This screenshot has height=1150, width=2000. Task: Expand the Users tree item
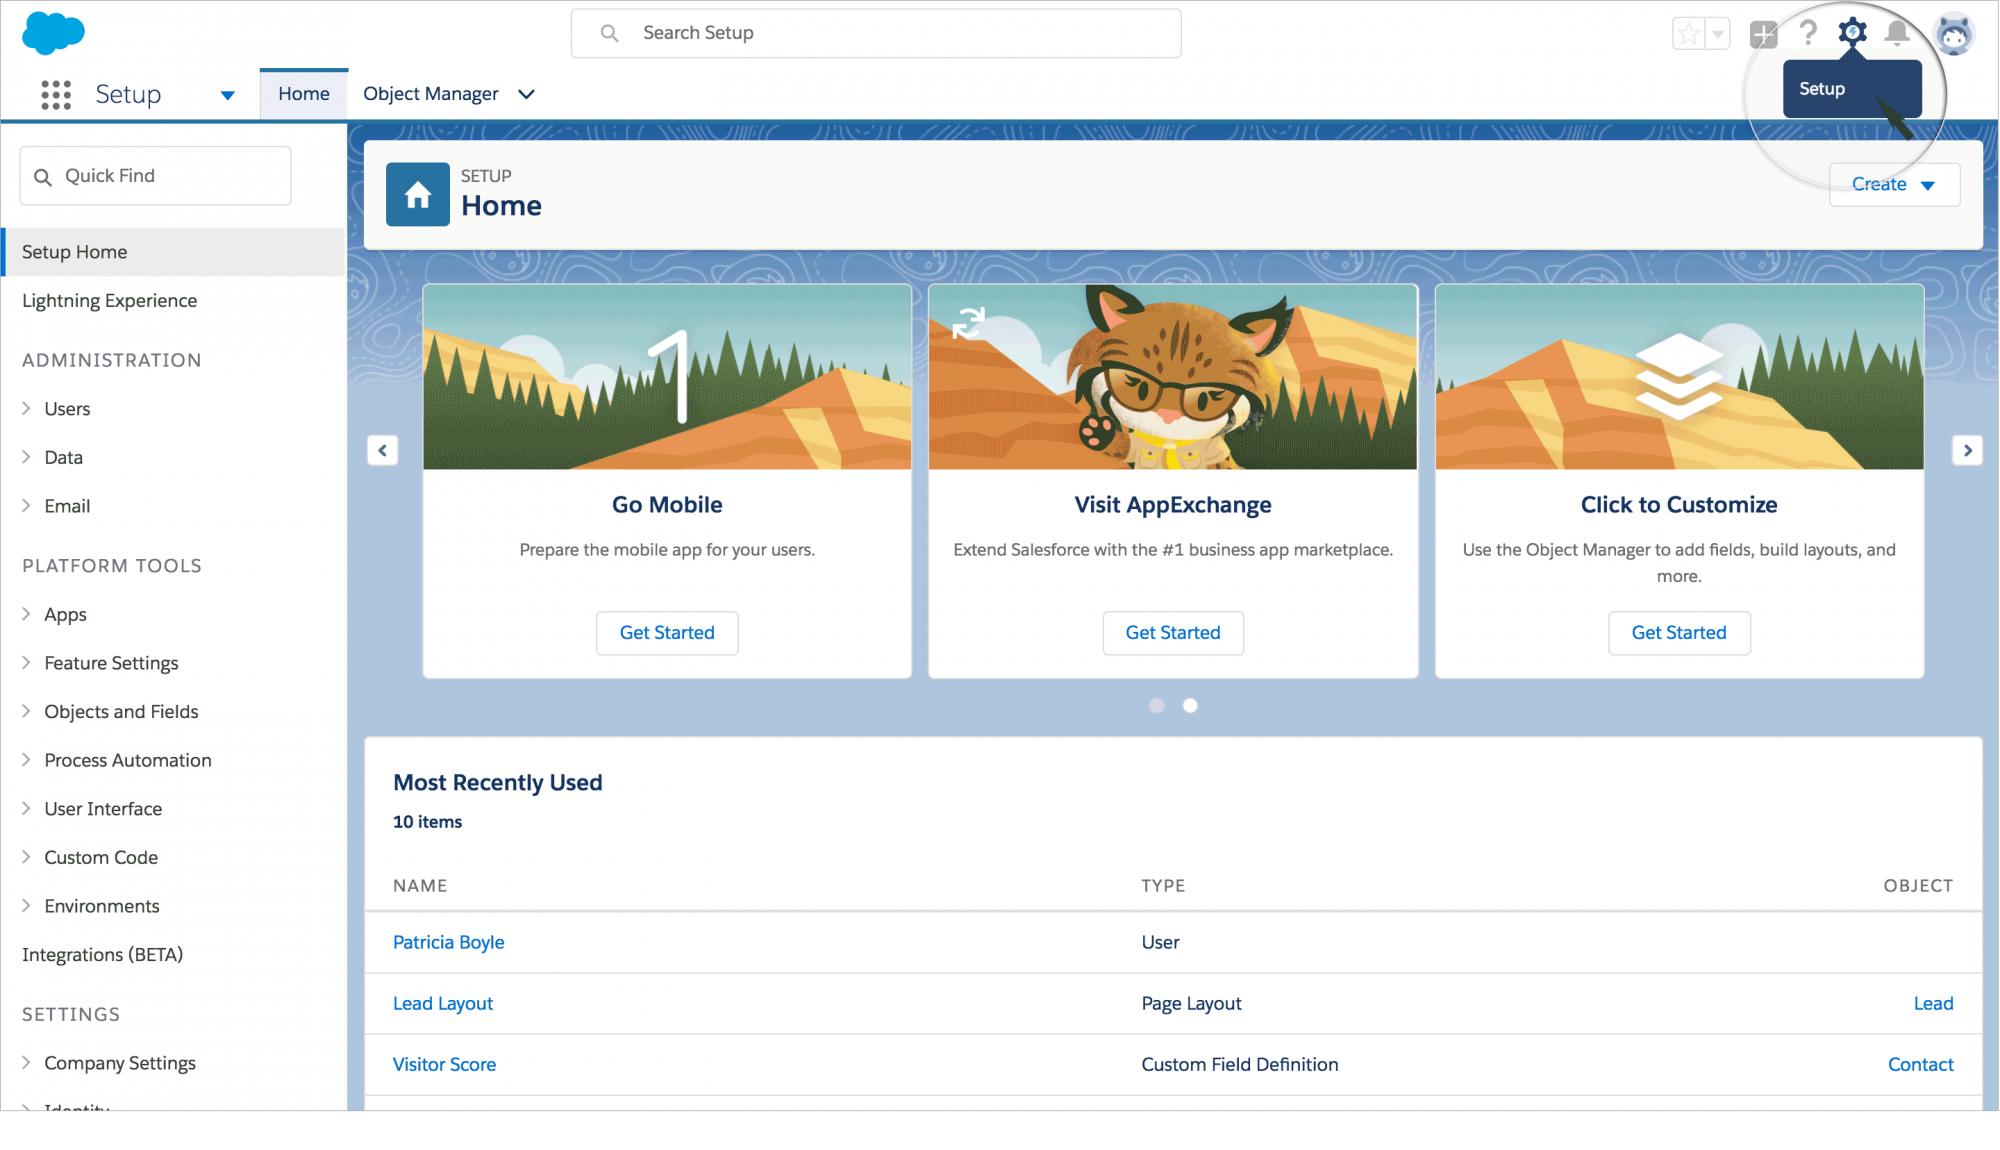click(x=27, y=408)
